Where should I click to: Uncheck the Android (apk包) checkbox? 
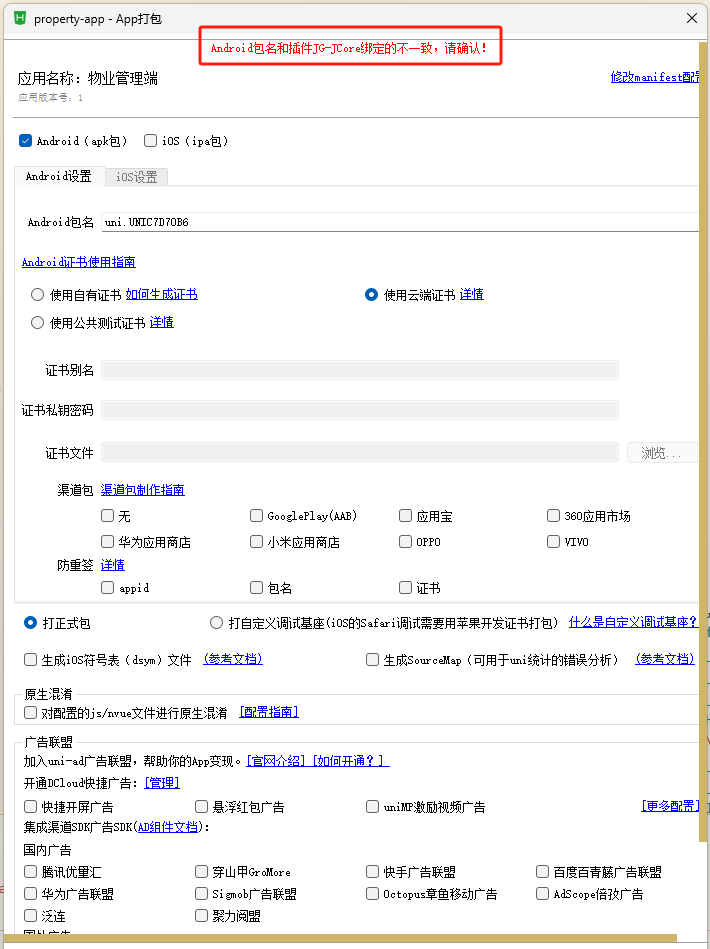point(25,141)
